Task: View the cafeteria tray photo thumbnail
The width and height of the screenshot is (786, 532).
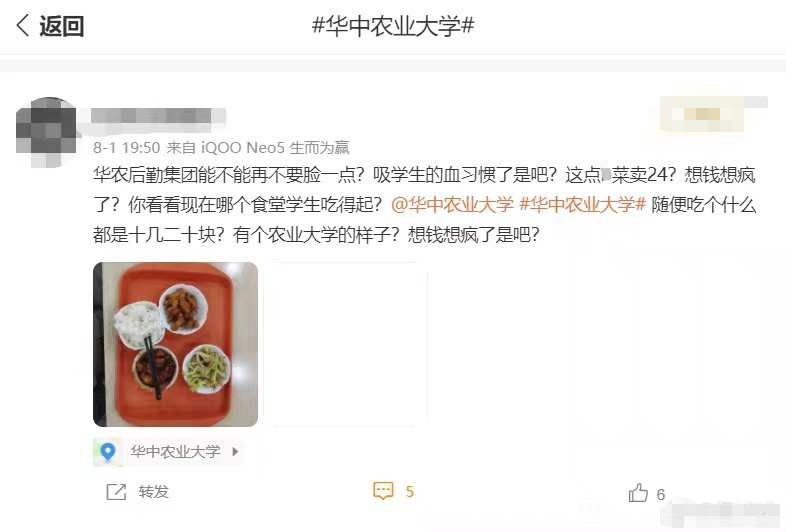Action: tap(175, 344)
